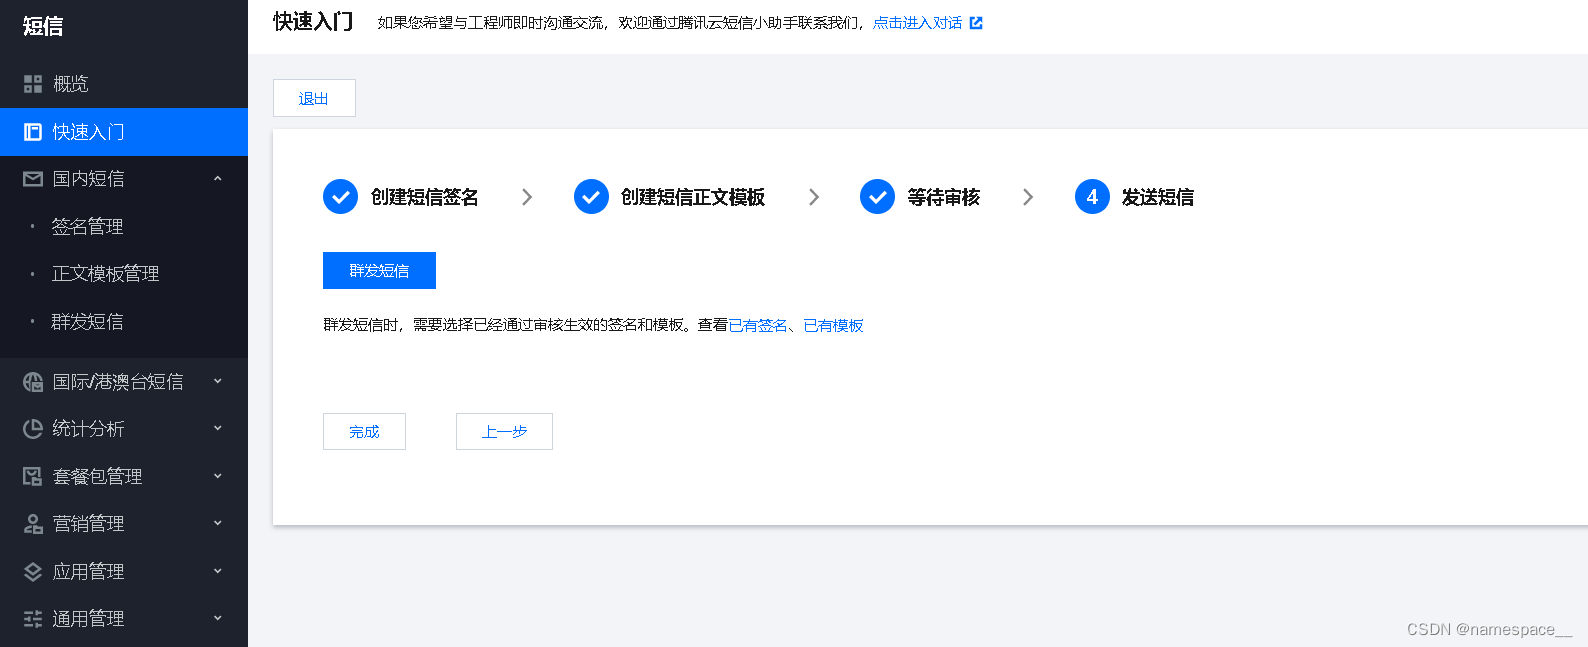1588x647 pixels.
Task: Click the 等待审核 step label
Action: pyautogui.click(x=944, y=197)
